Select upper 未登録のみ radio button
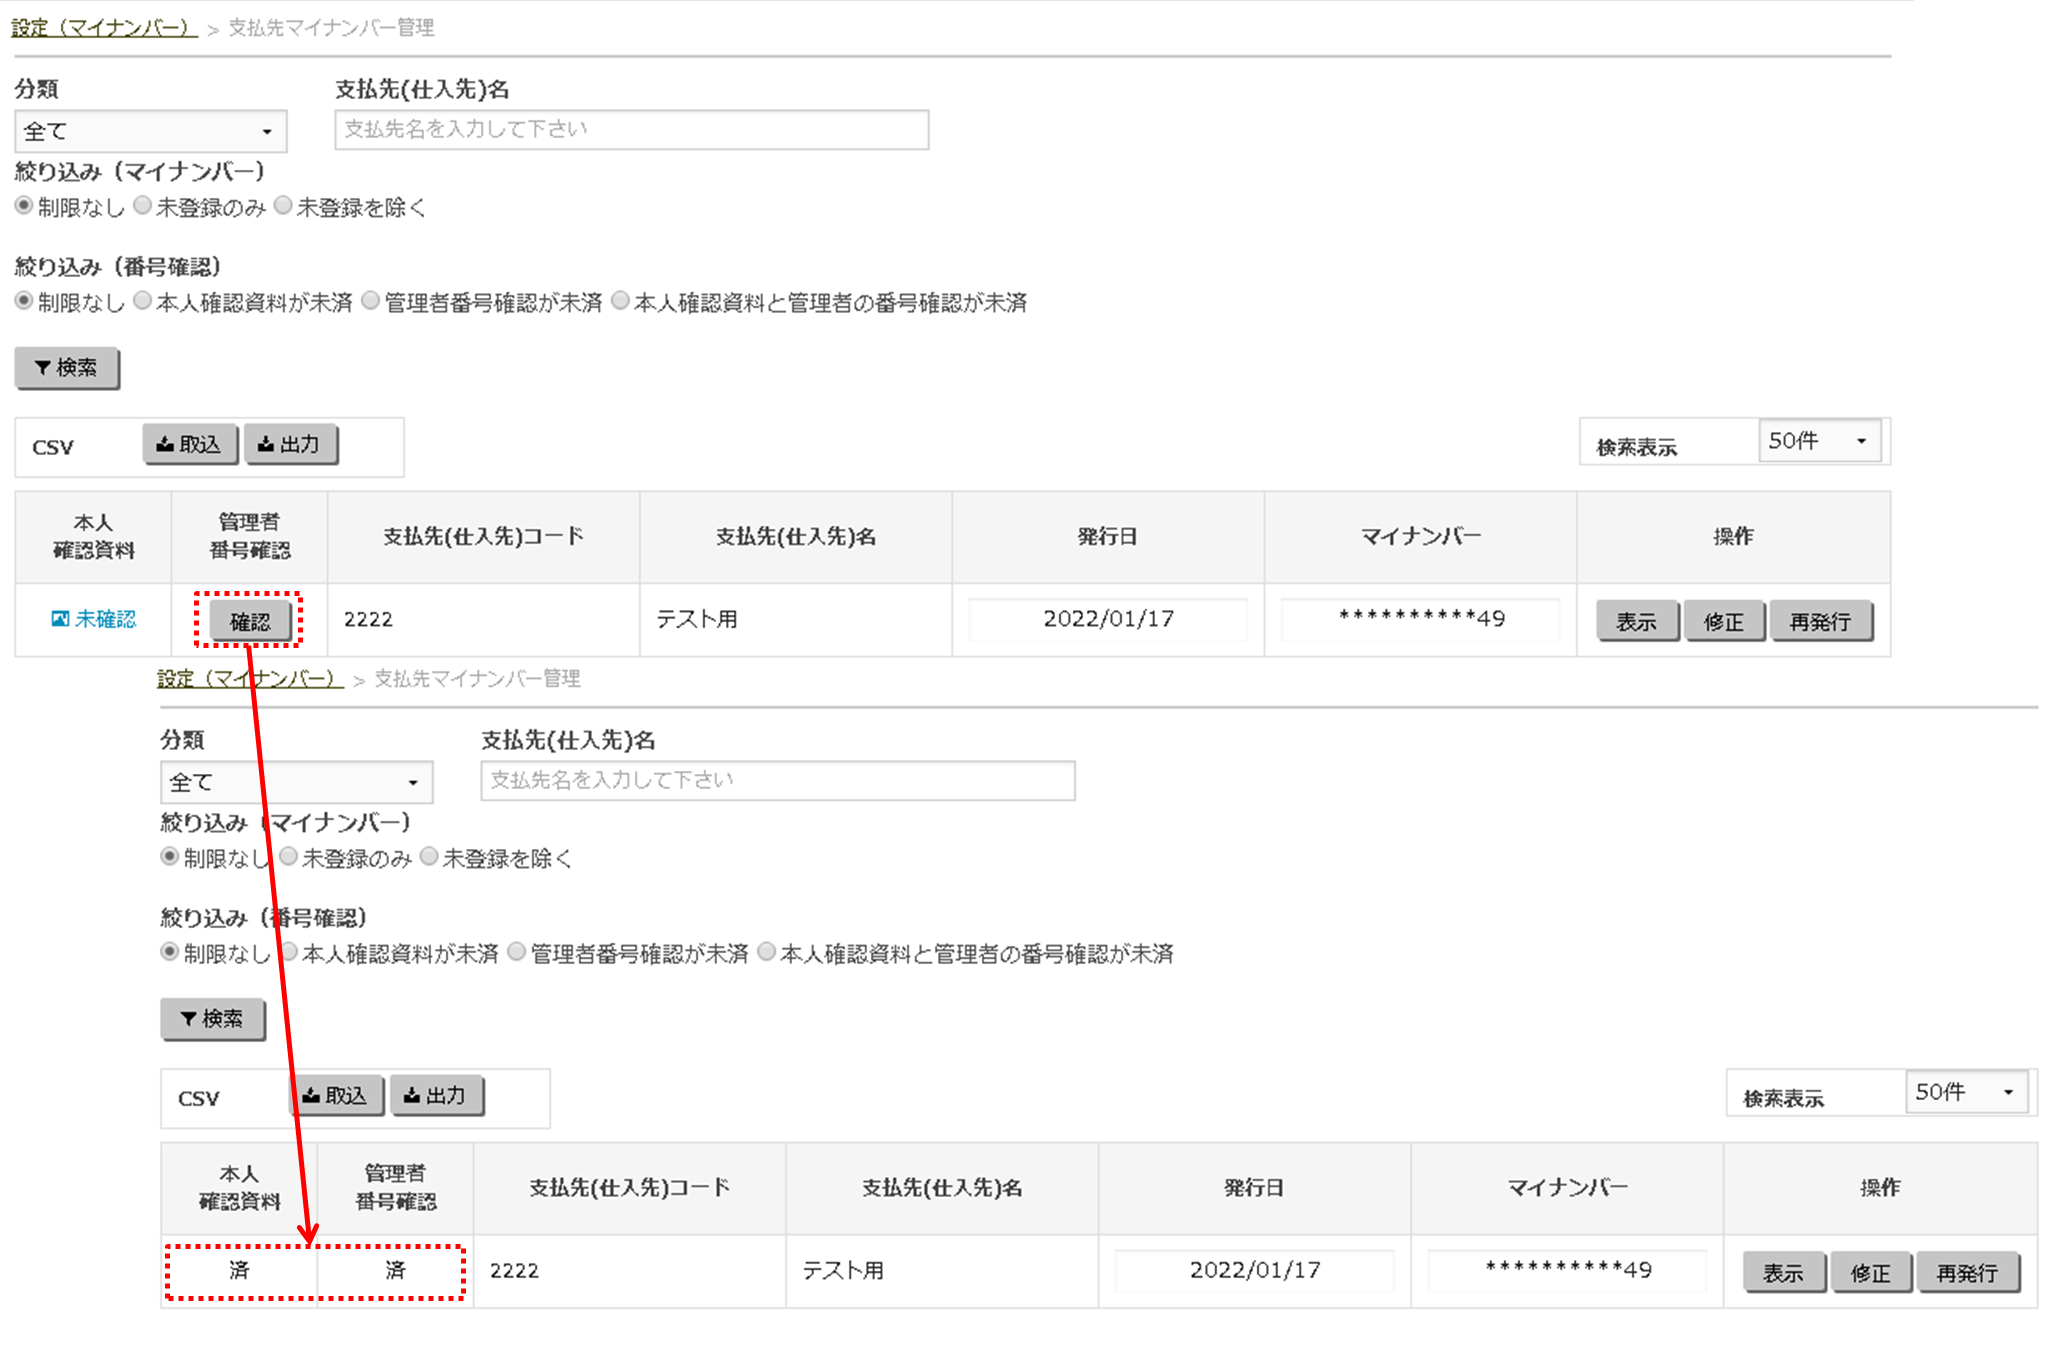The height and width of the screenshot is (1357, 2062). point(143,206)
